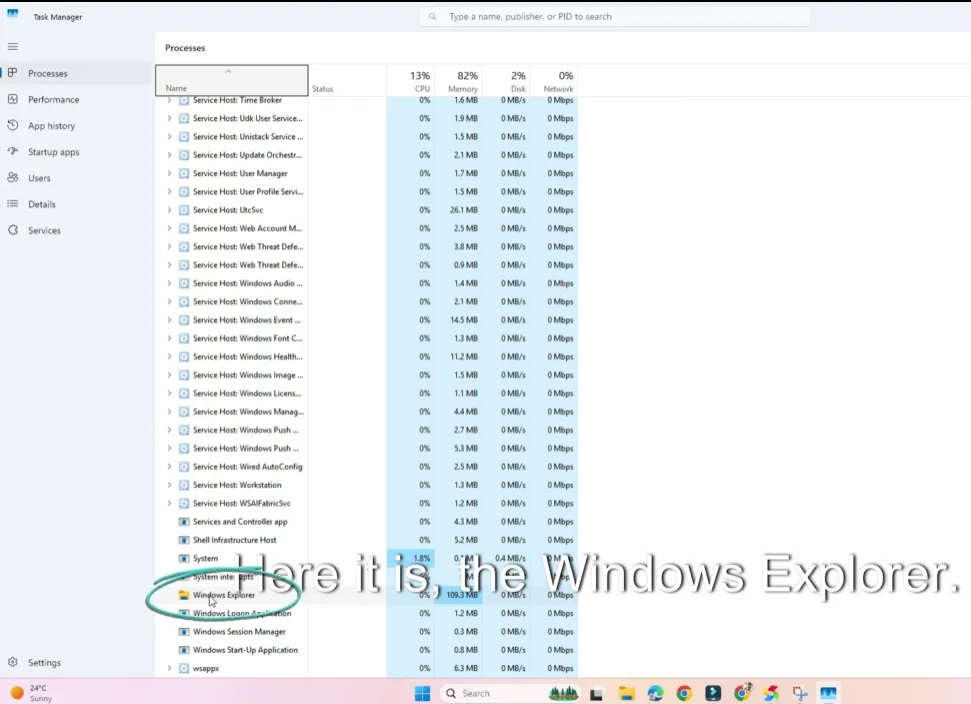Select Service Host: Windows License Manager row
Viewport: 971px width, 704px height.
(x=367, y=393)
